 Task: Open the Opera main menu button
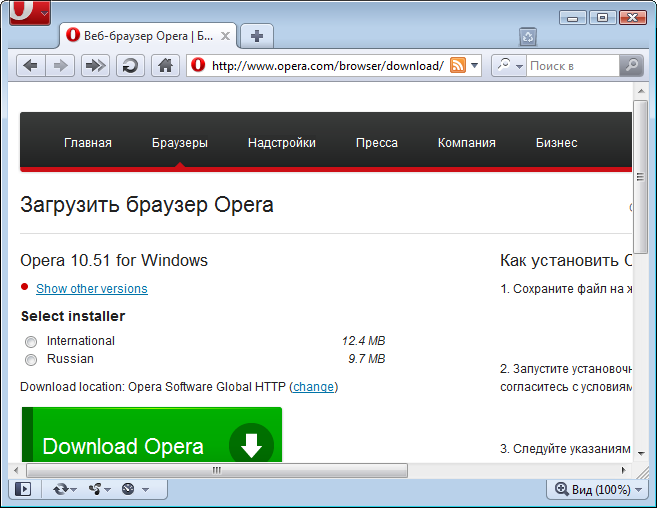(x=30, y=12)
